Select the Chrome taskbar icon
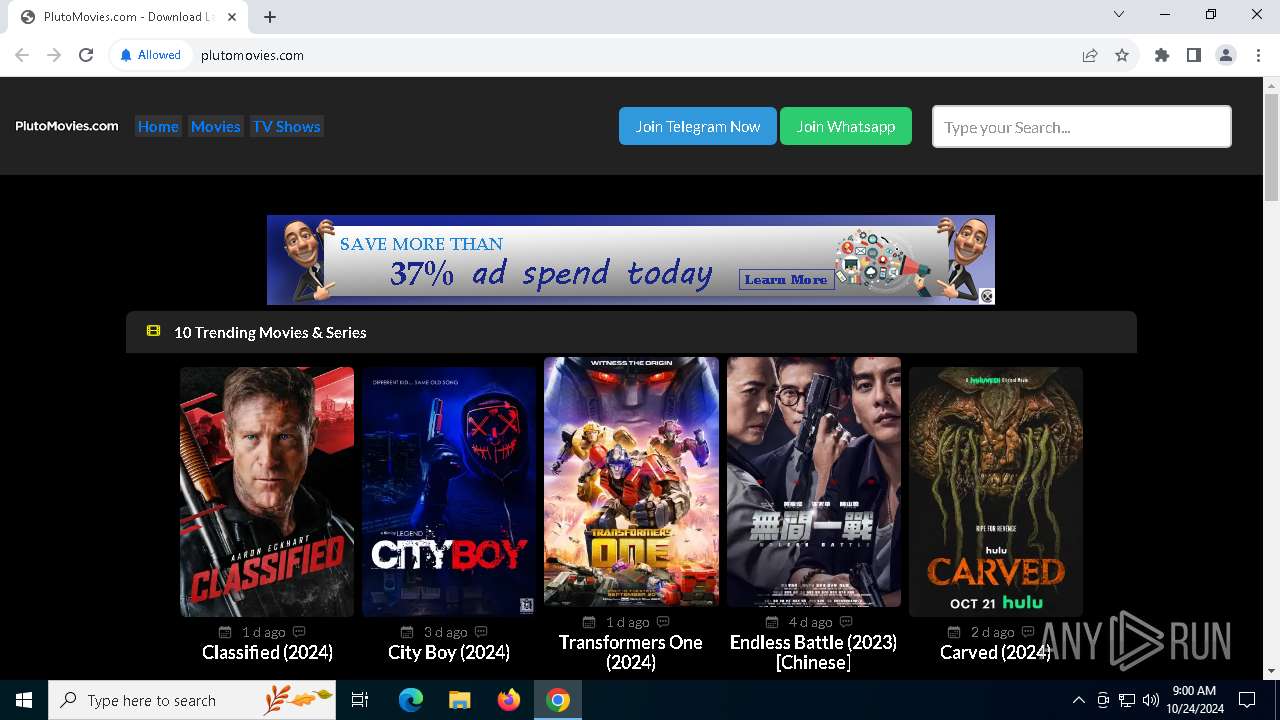 [558, 700]
